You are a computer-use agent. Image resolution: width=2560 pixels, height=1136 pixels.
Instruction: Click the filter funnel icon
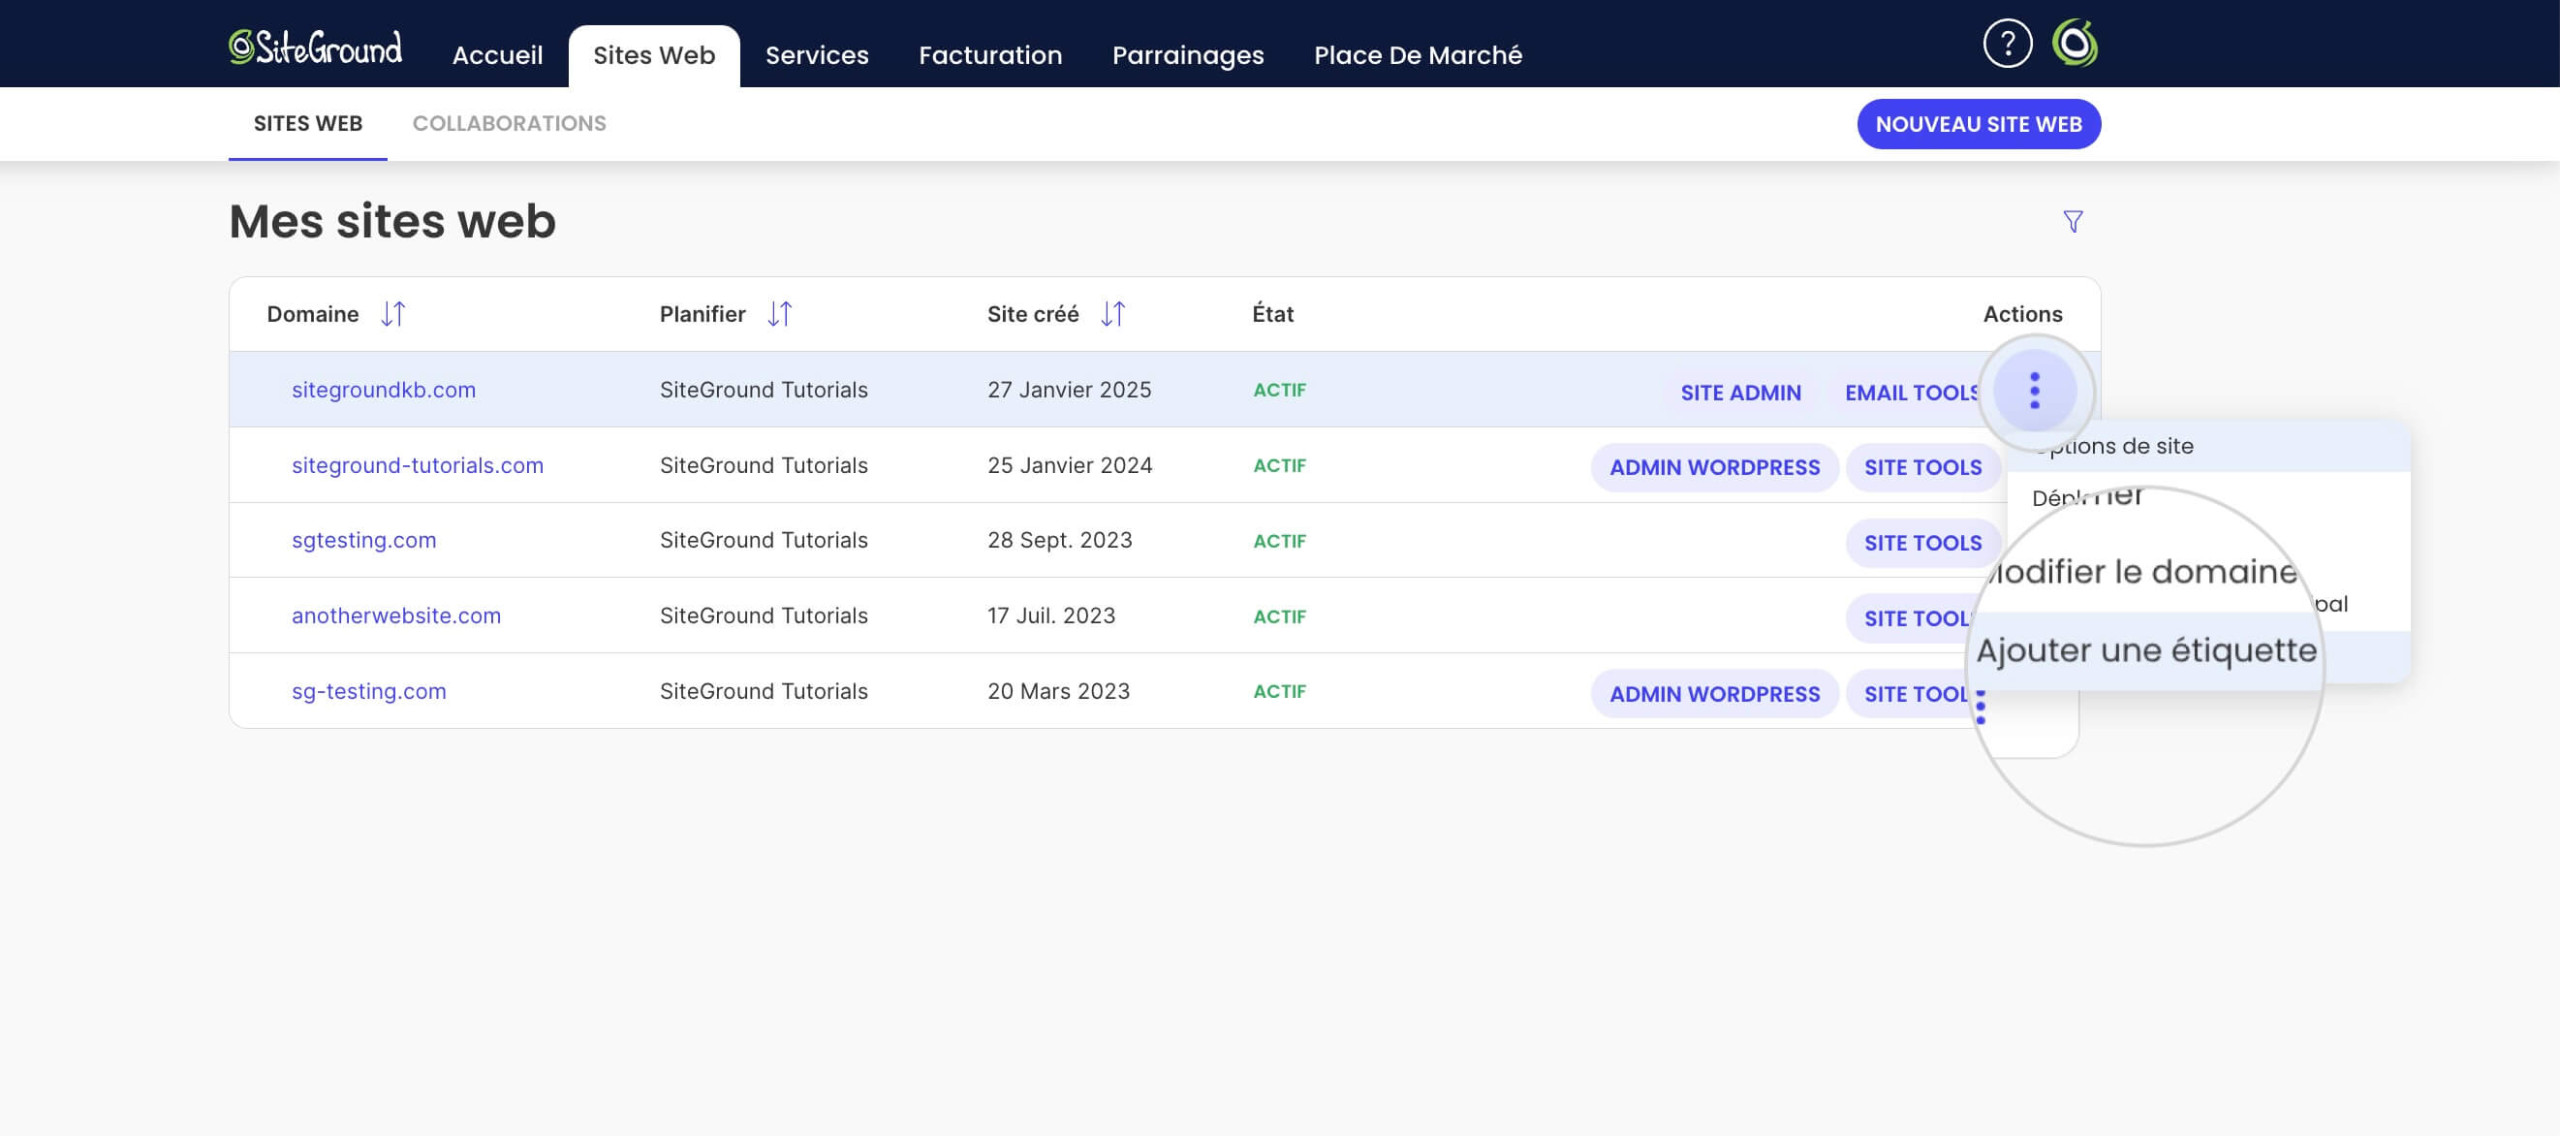2073,221
